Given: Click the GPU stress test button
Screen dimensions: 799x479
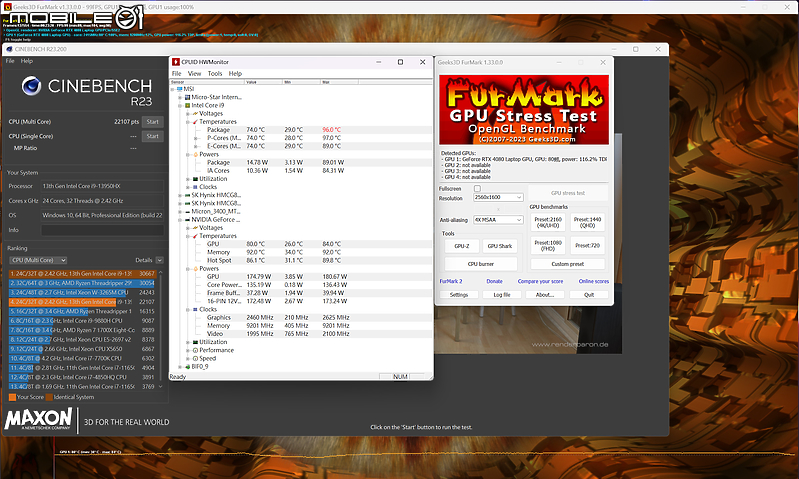Looking at the screenshot, I should pos(568,193).
